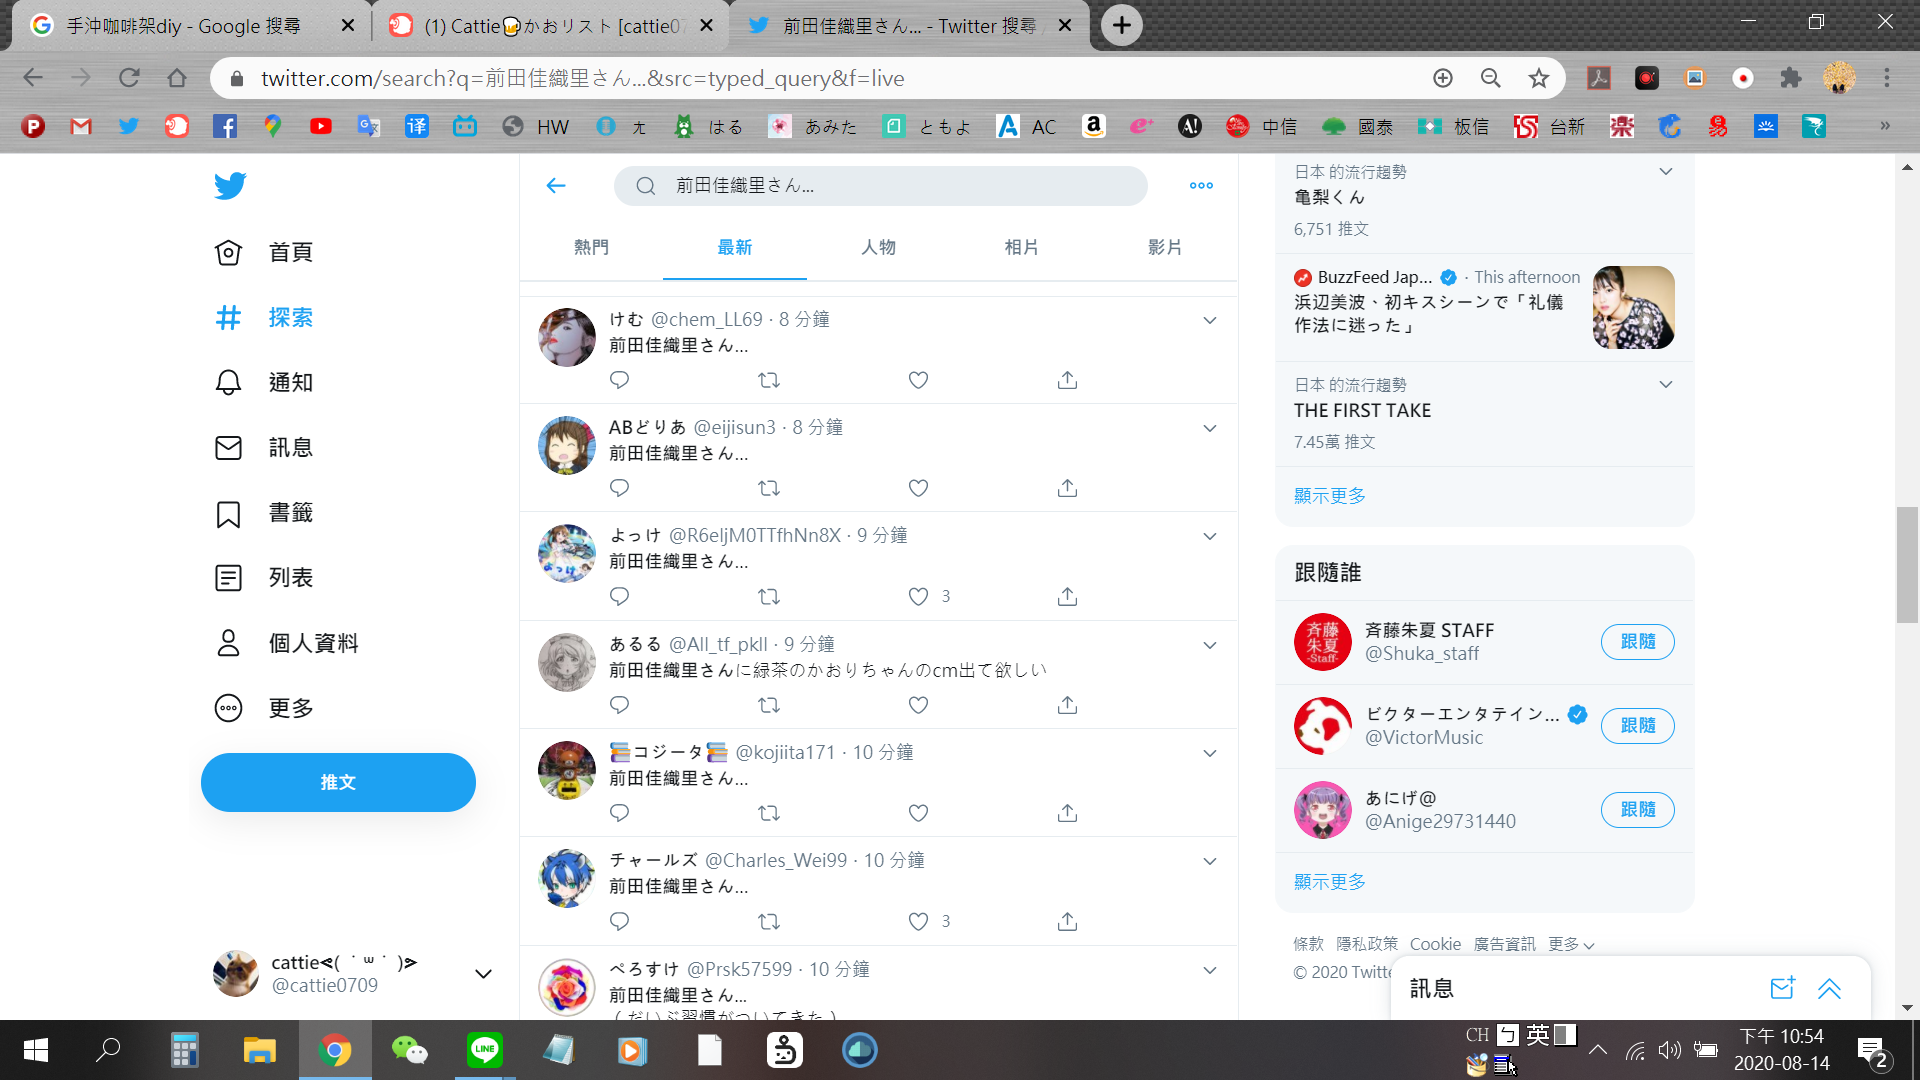
Task: Open LINE from the Windows taskbar
Action: click(x=484, y=1050)
